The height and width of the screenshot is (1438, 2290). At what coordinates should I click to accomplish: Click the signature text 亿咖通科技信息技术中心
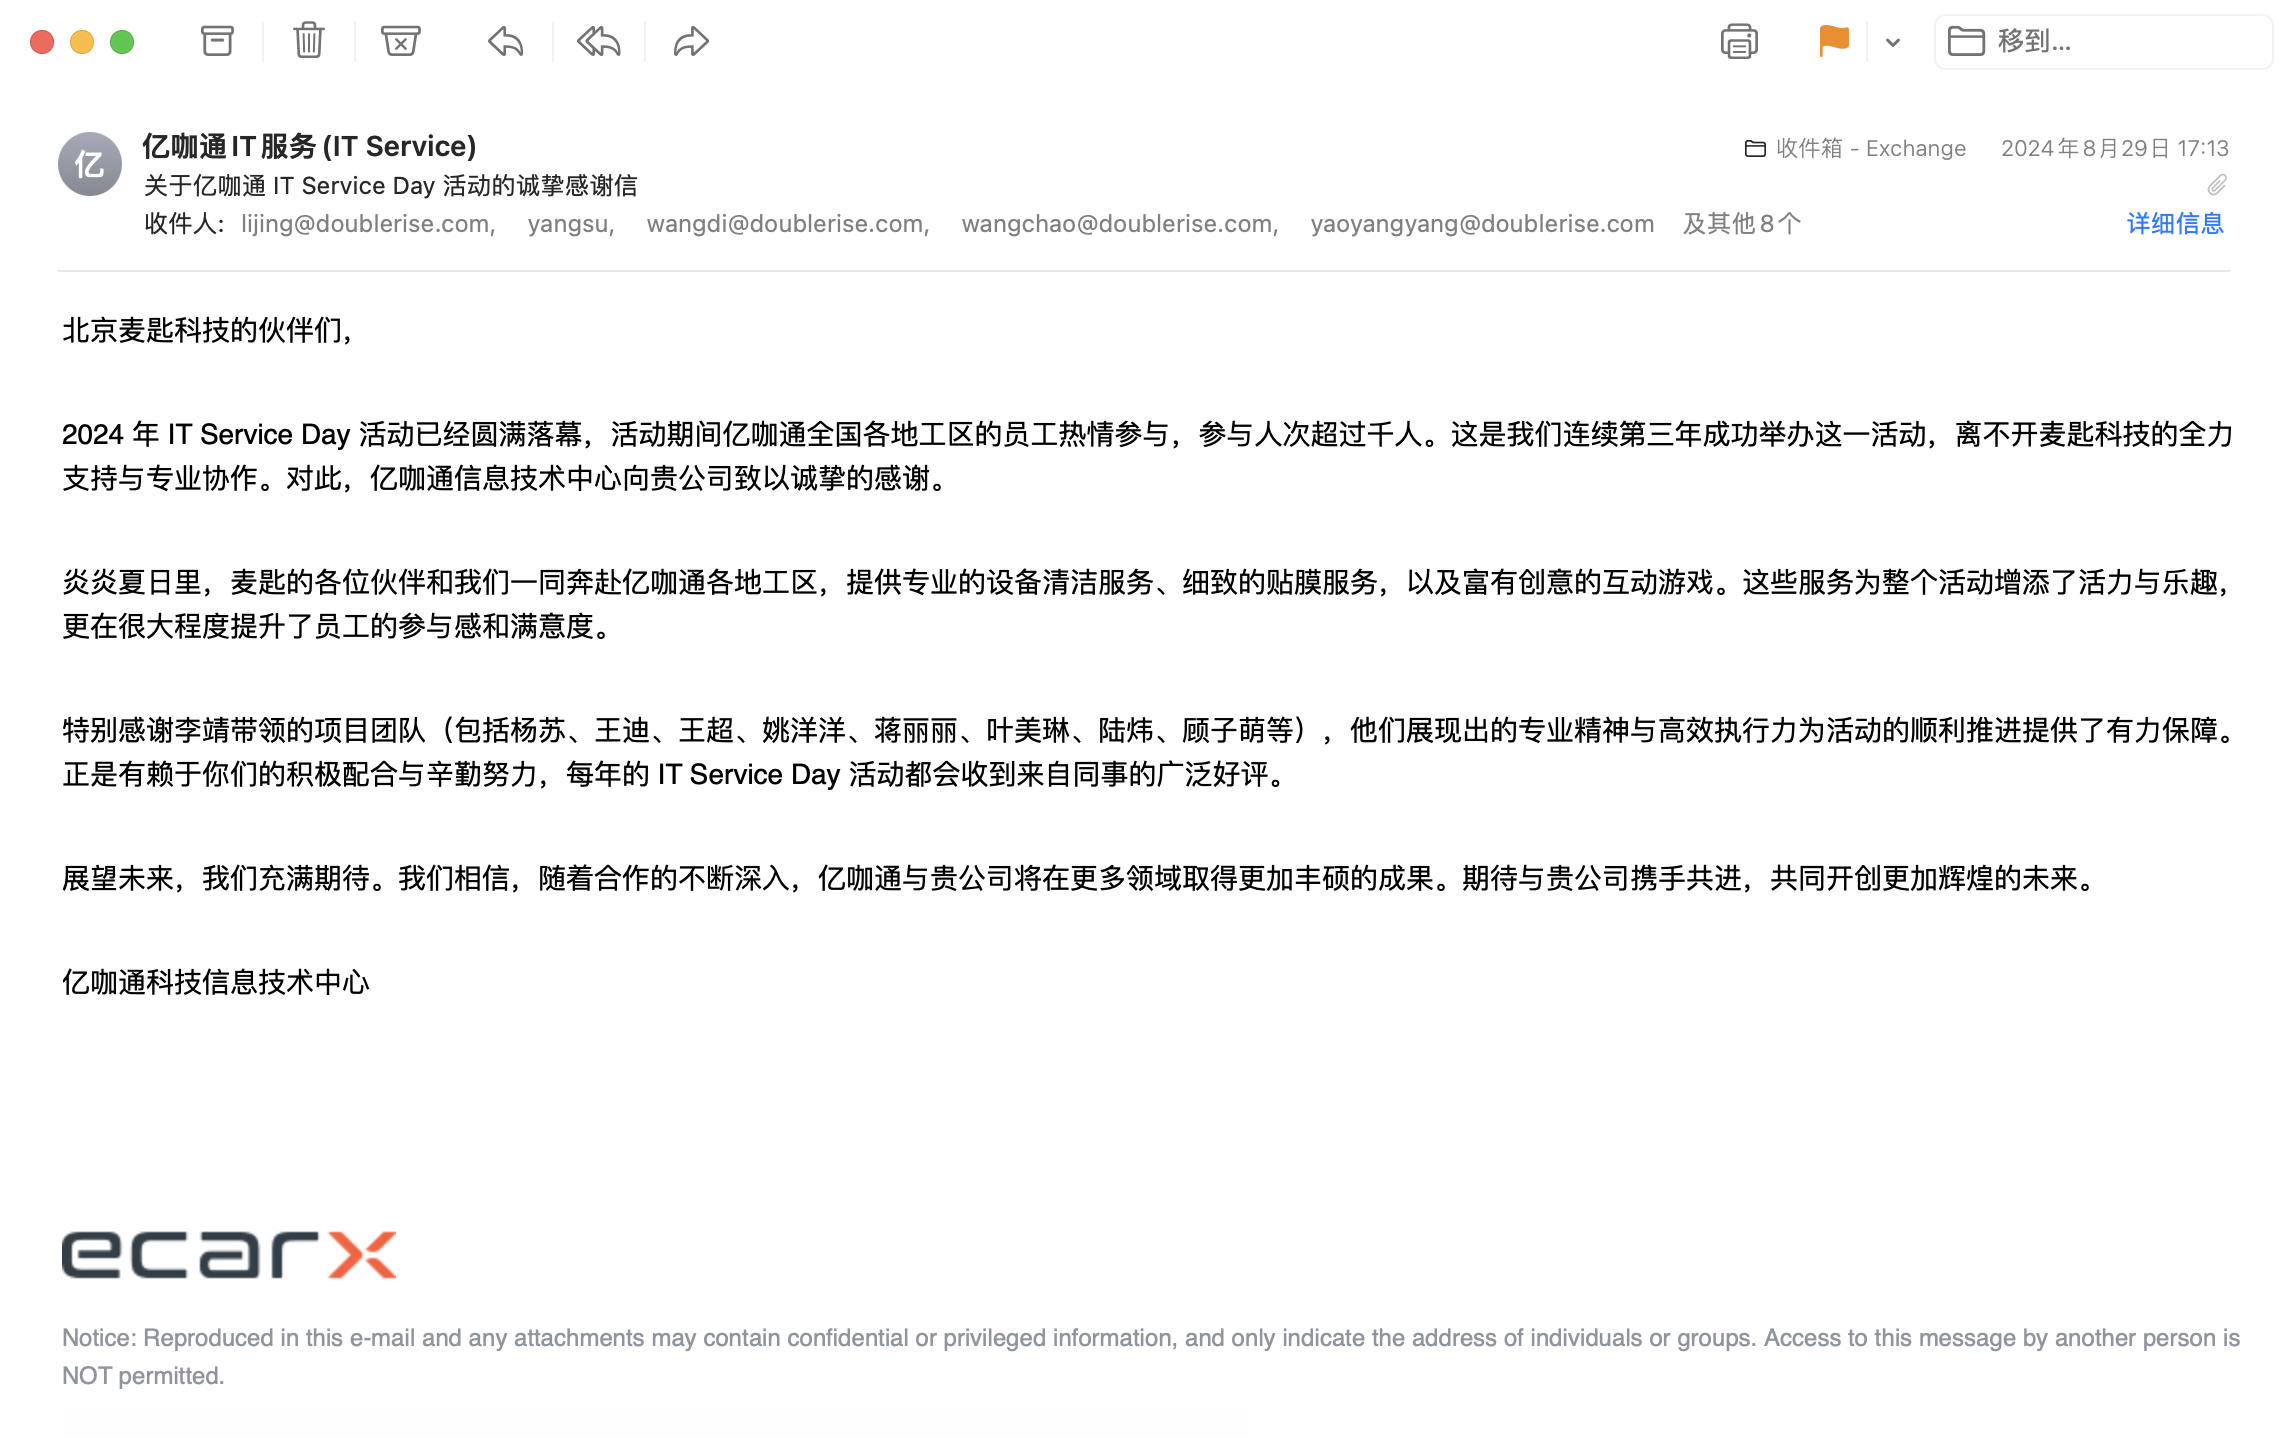(216, 982)
